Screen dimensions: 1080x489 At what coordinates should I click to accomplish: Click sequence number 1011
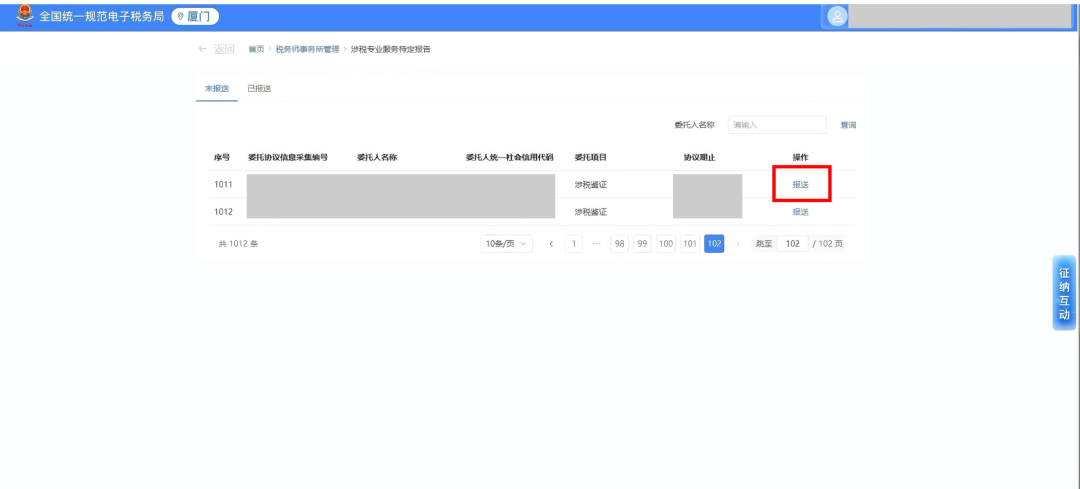(x=223, y=185)
